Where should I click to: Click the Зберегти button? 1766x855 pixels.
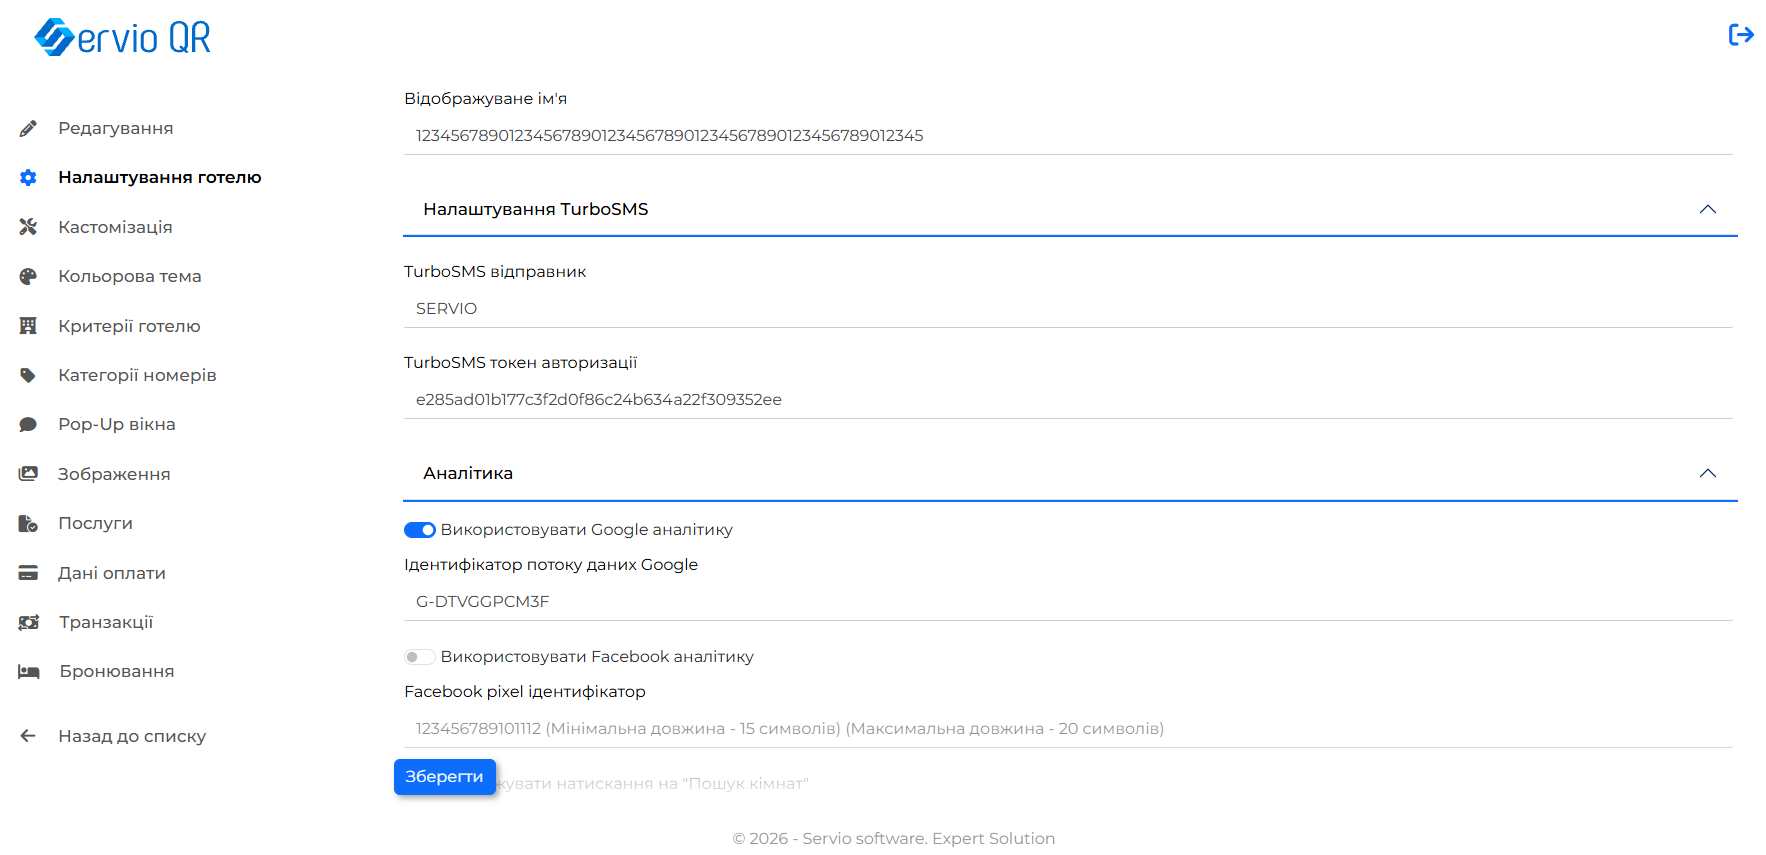point(445,777)
